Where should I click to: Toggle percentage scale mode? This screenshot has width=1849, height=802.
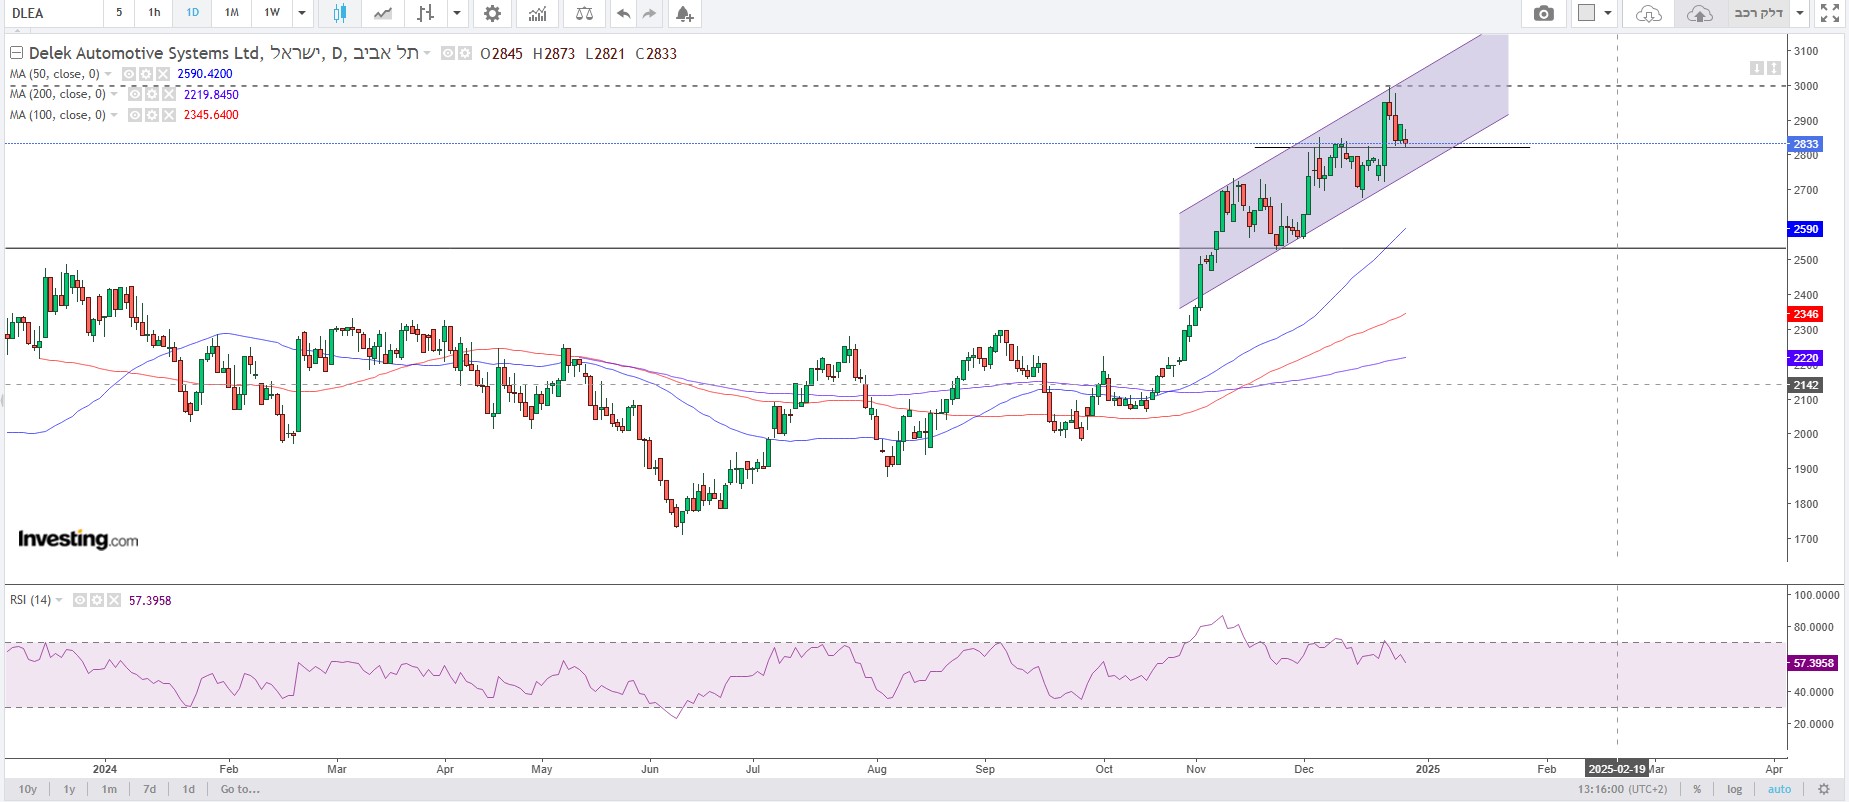1697,789
